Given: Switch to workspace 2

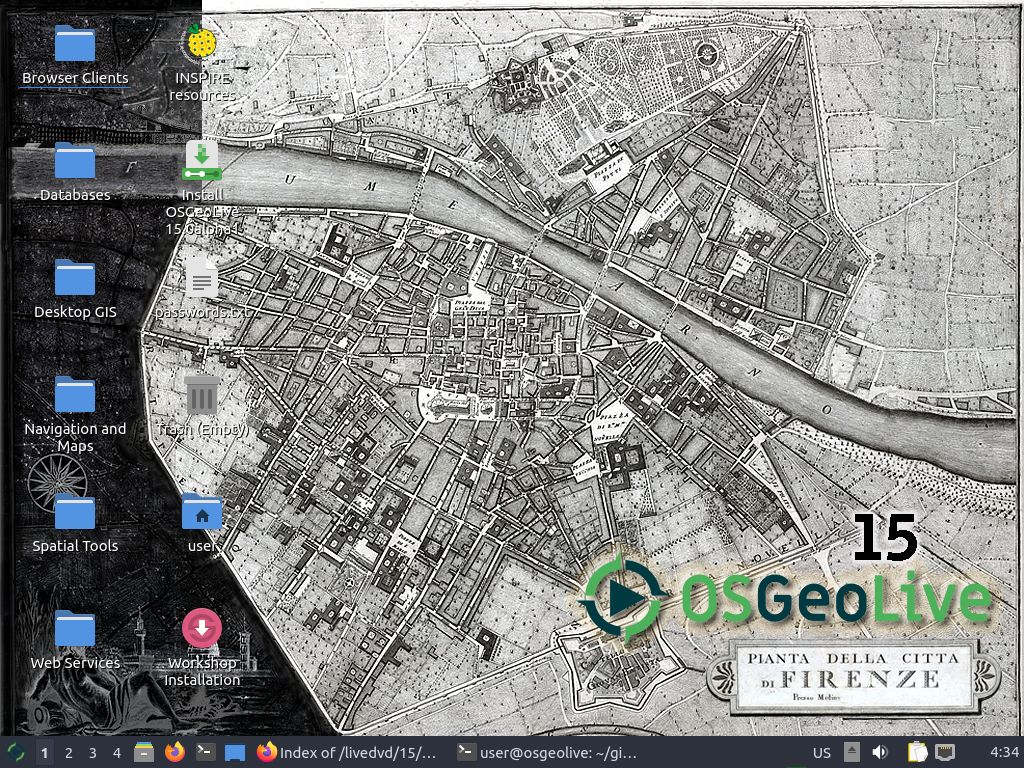Looking at the screenshot, I should pos(68,752).
